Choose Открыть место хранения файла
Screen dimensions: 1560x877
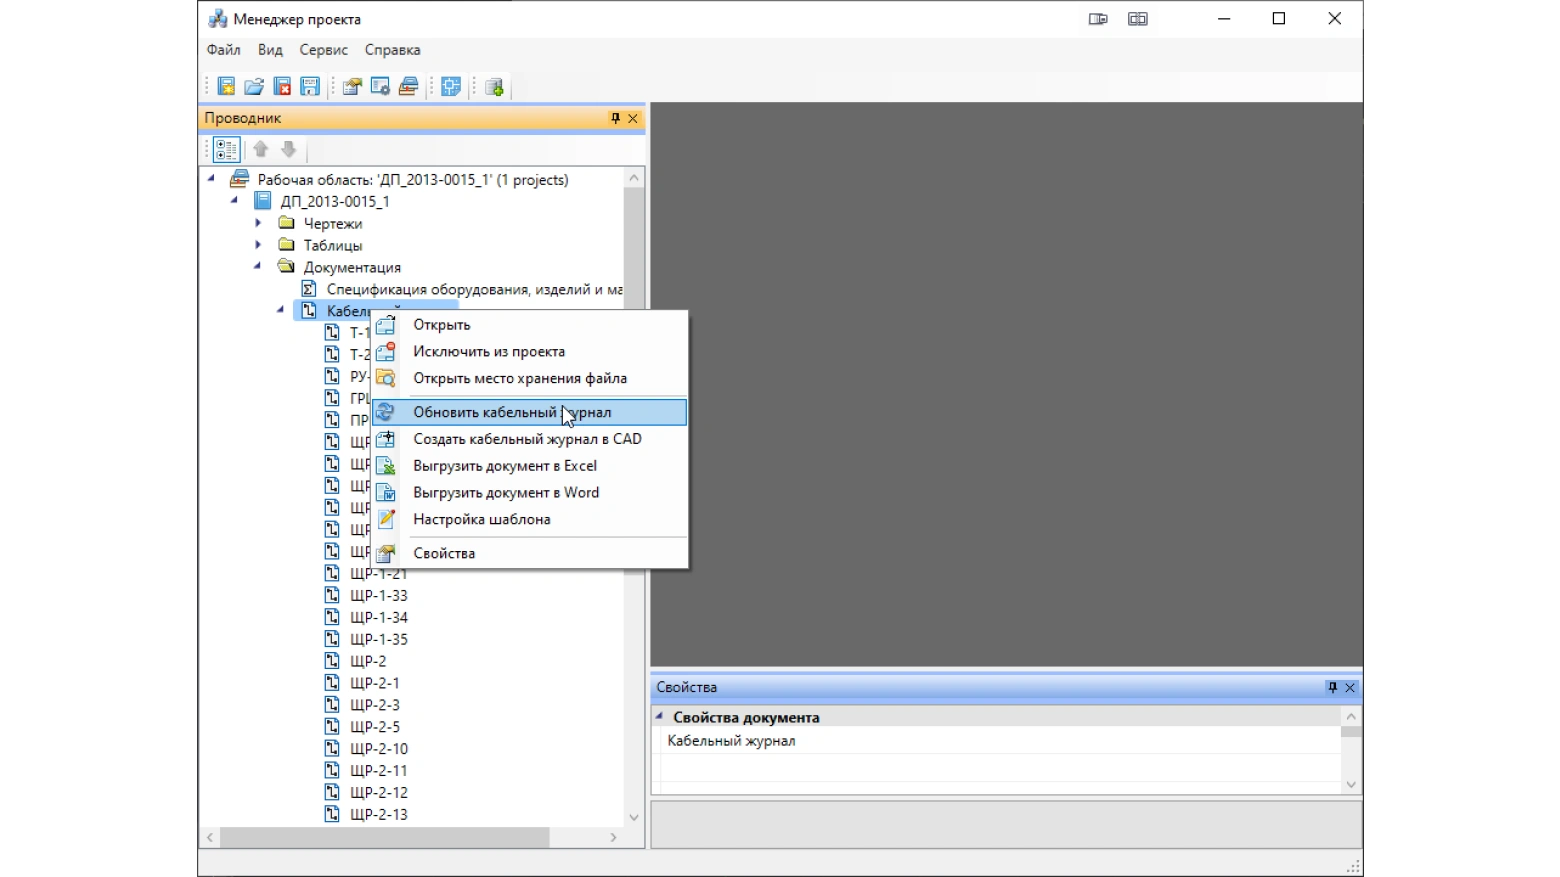[530, 379]
